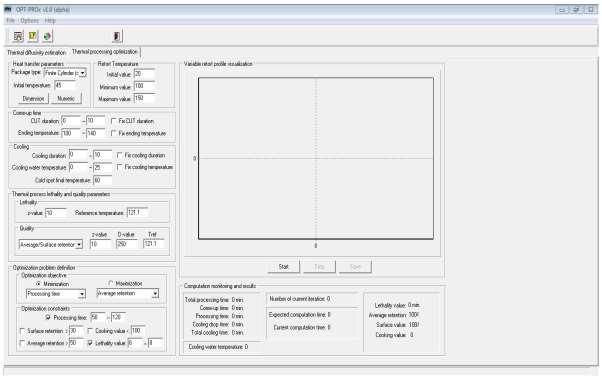This screenshot has width=602, height=380.
Task: Click the Start button
Action: pyautogui.click(x=284, y=267)
